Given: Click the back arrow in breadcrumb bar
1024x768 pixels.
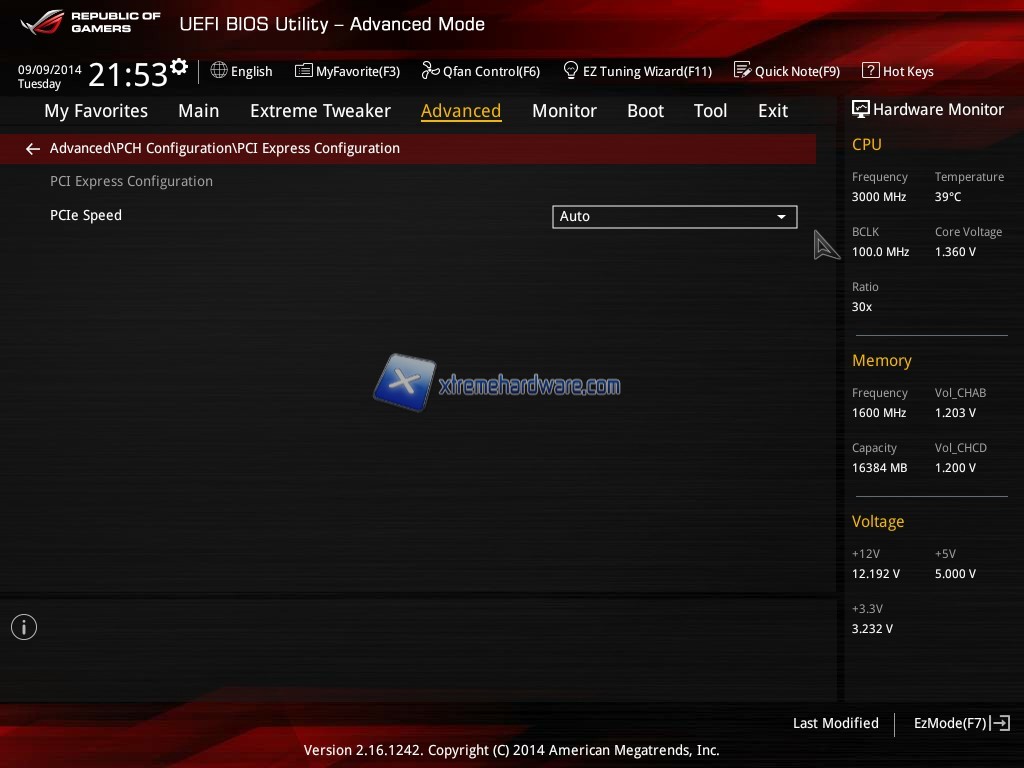Looking at the screenshot, I should pyautogui.click(x=33, y=149).
